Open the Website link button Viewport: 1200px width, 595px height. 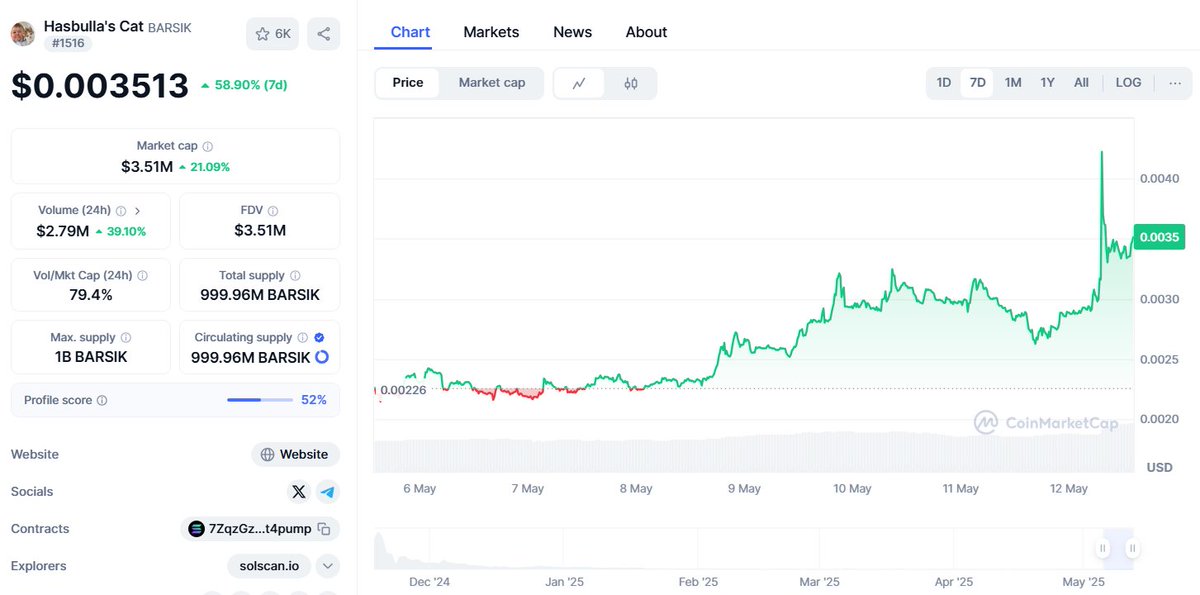pos(296,454)
